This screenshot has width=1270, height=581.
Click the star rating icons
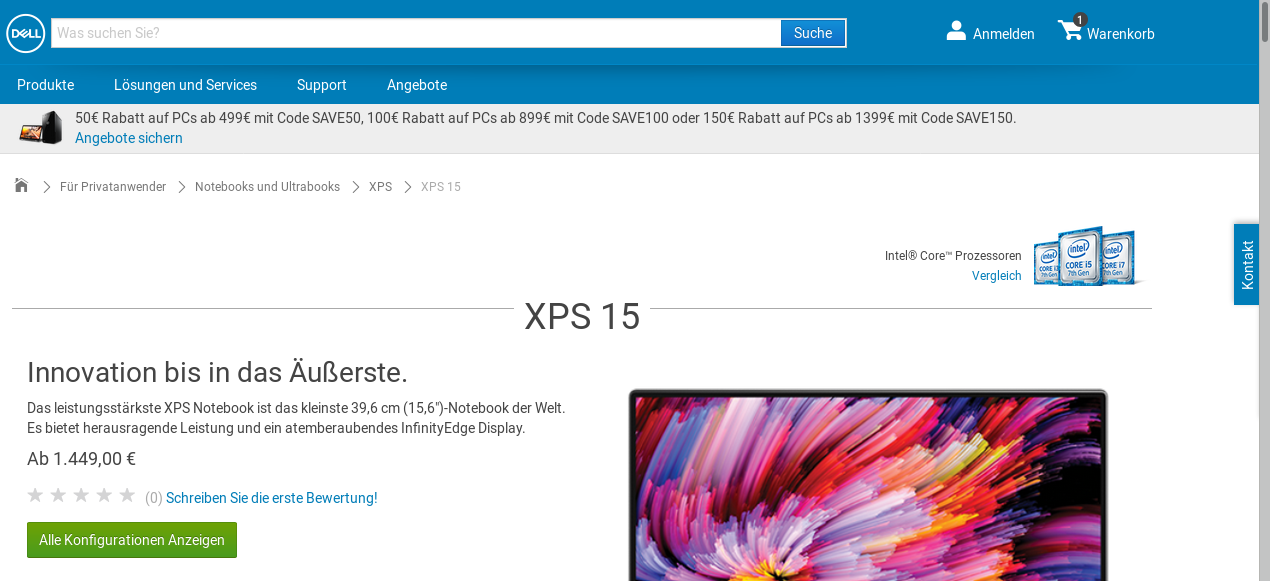(x=81, y=495)
